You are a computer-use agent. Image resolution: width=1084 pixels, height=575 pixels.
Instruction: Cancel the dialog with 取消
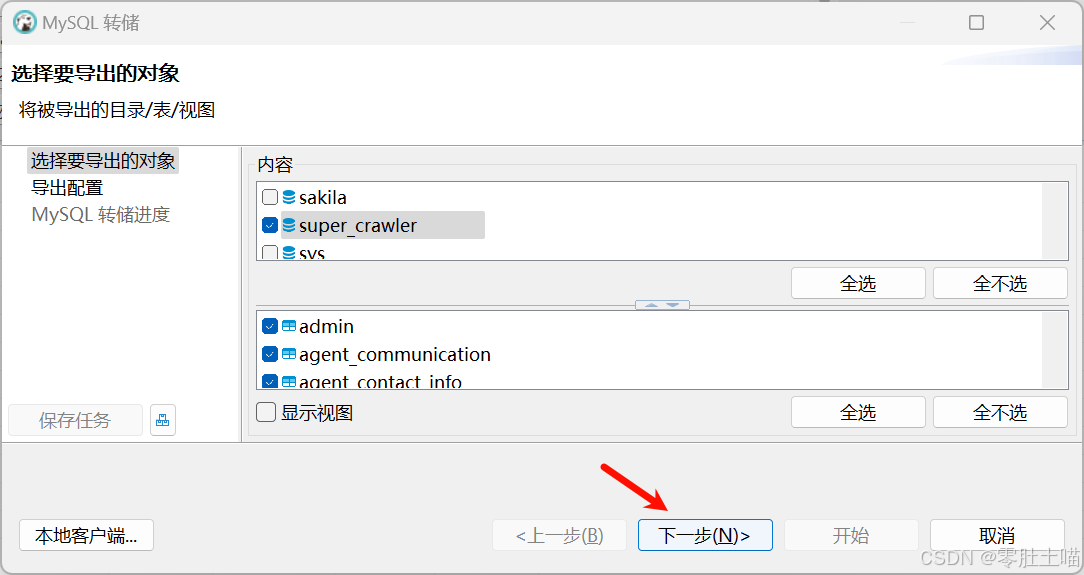point(997,536)
